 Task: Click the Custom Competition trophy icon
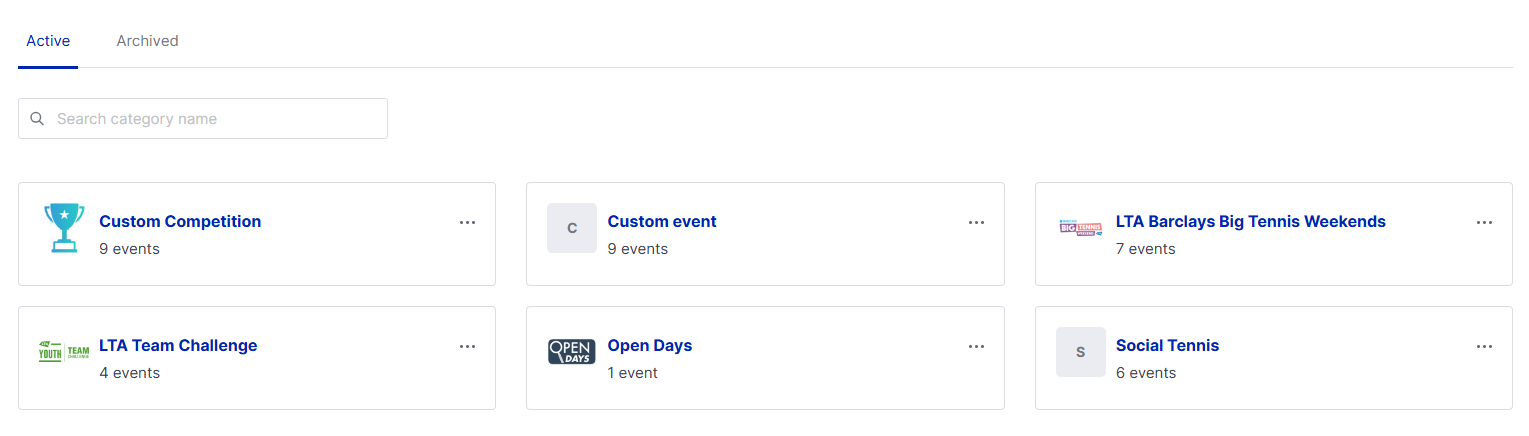pos(64,228)
